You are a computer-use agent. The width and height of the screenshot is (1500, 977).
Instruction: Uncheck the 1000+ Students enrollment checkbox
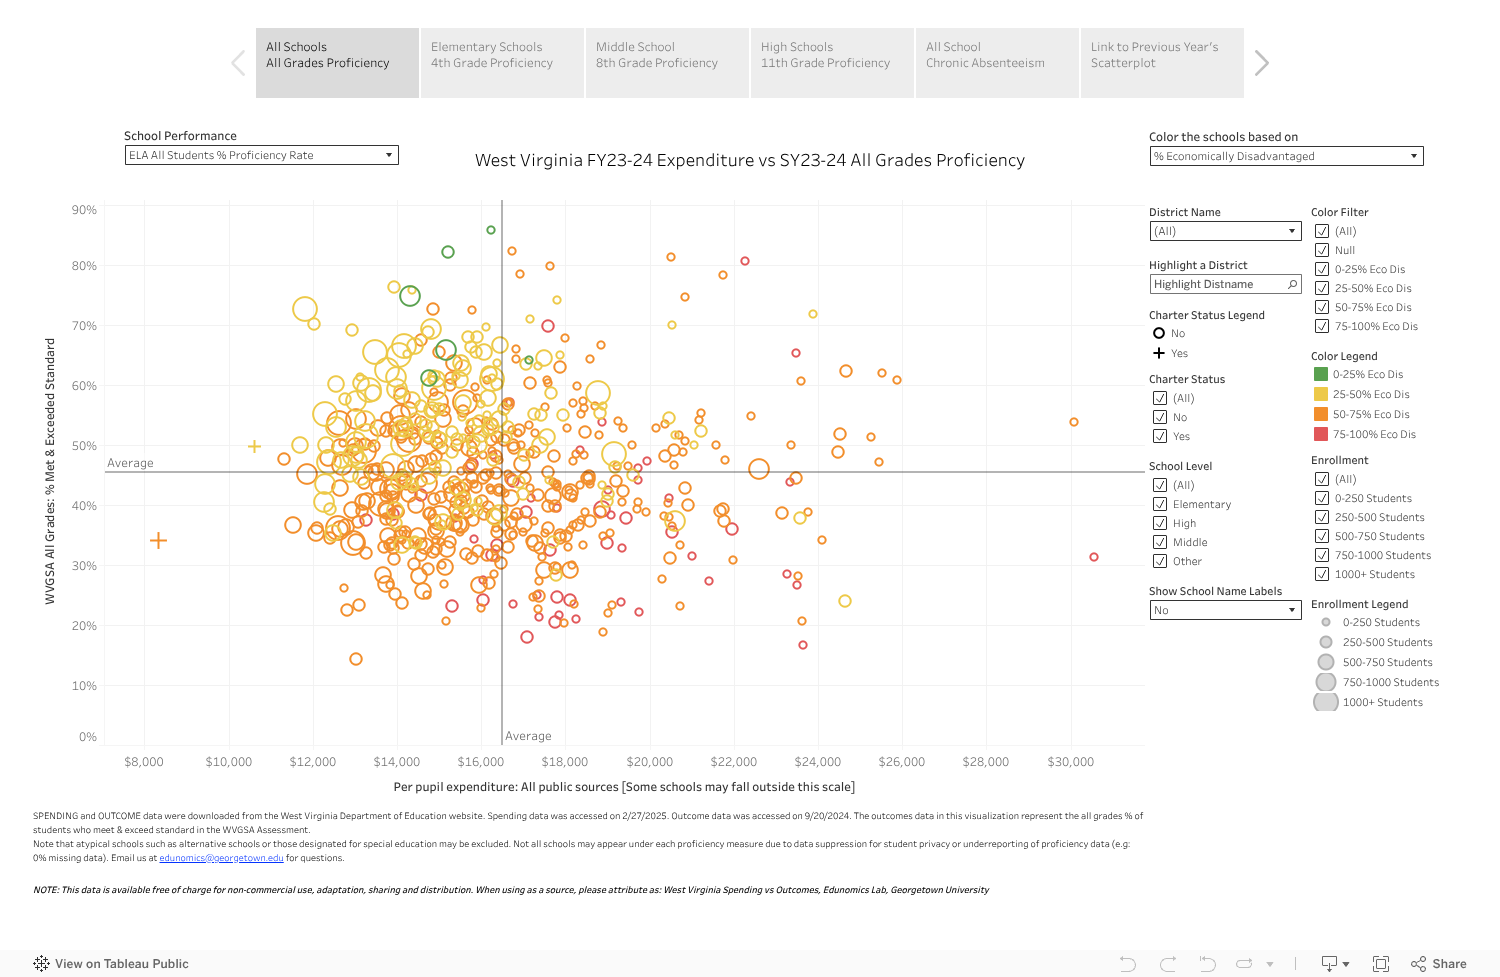coord(1322,574)
